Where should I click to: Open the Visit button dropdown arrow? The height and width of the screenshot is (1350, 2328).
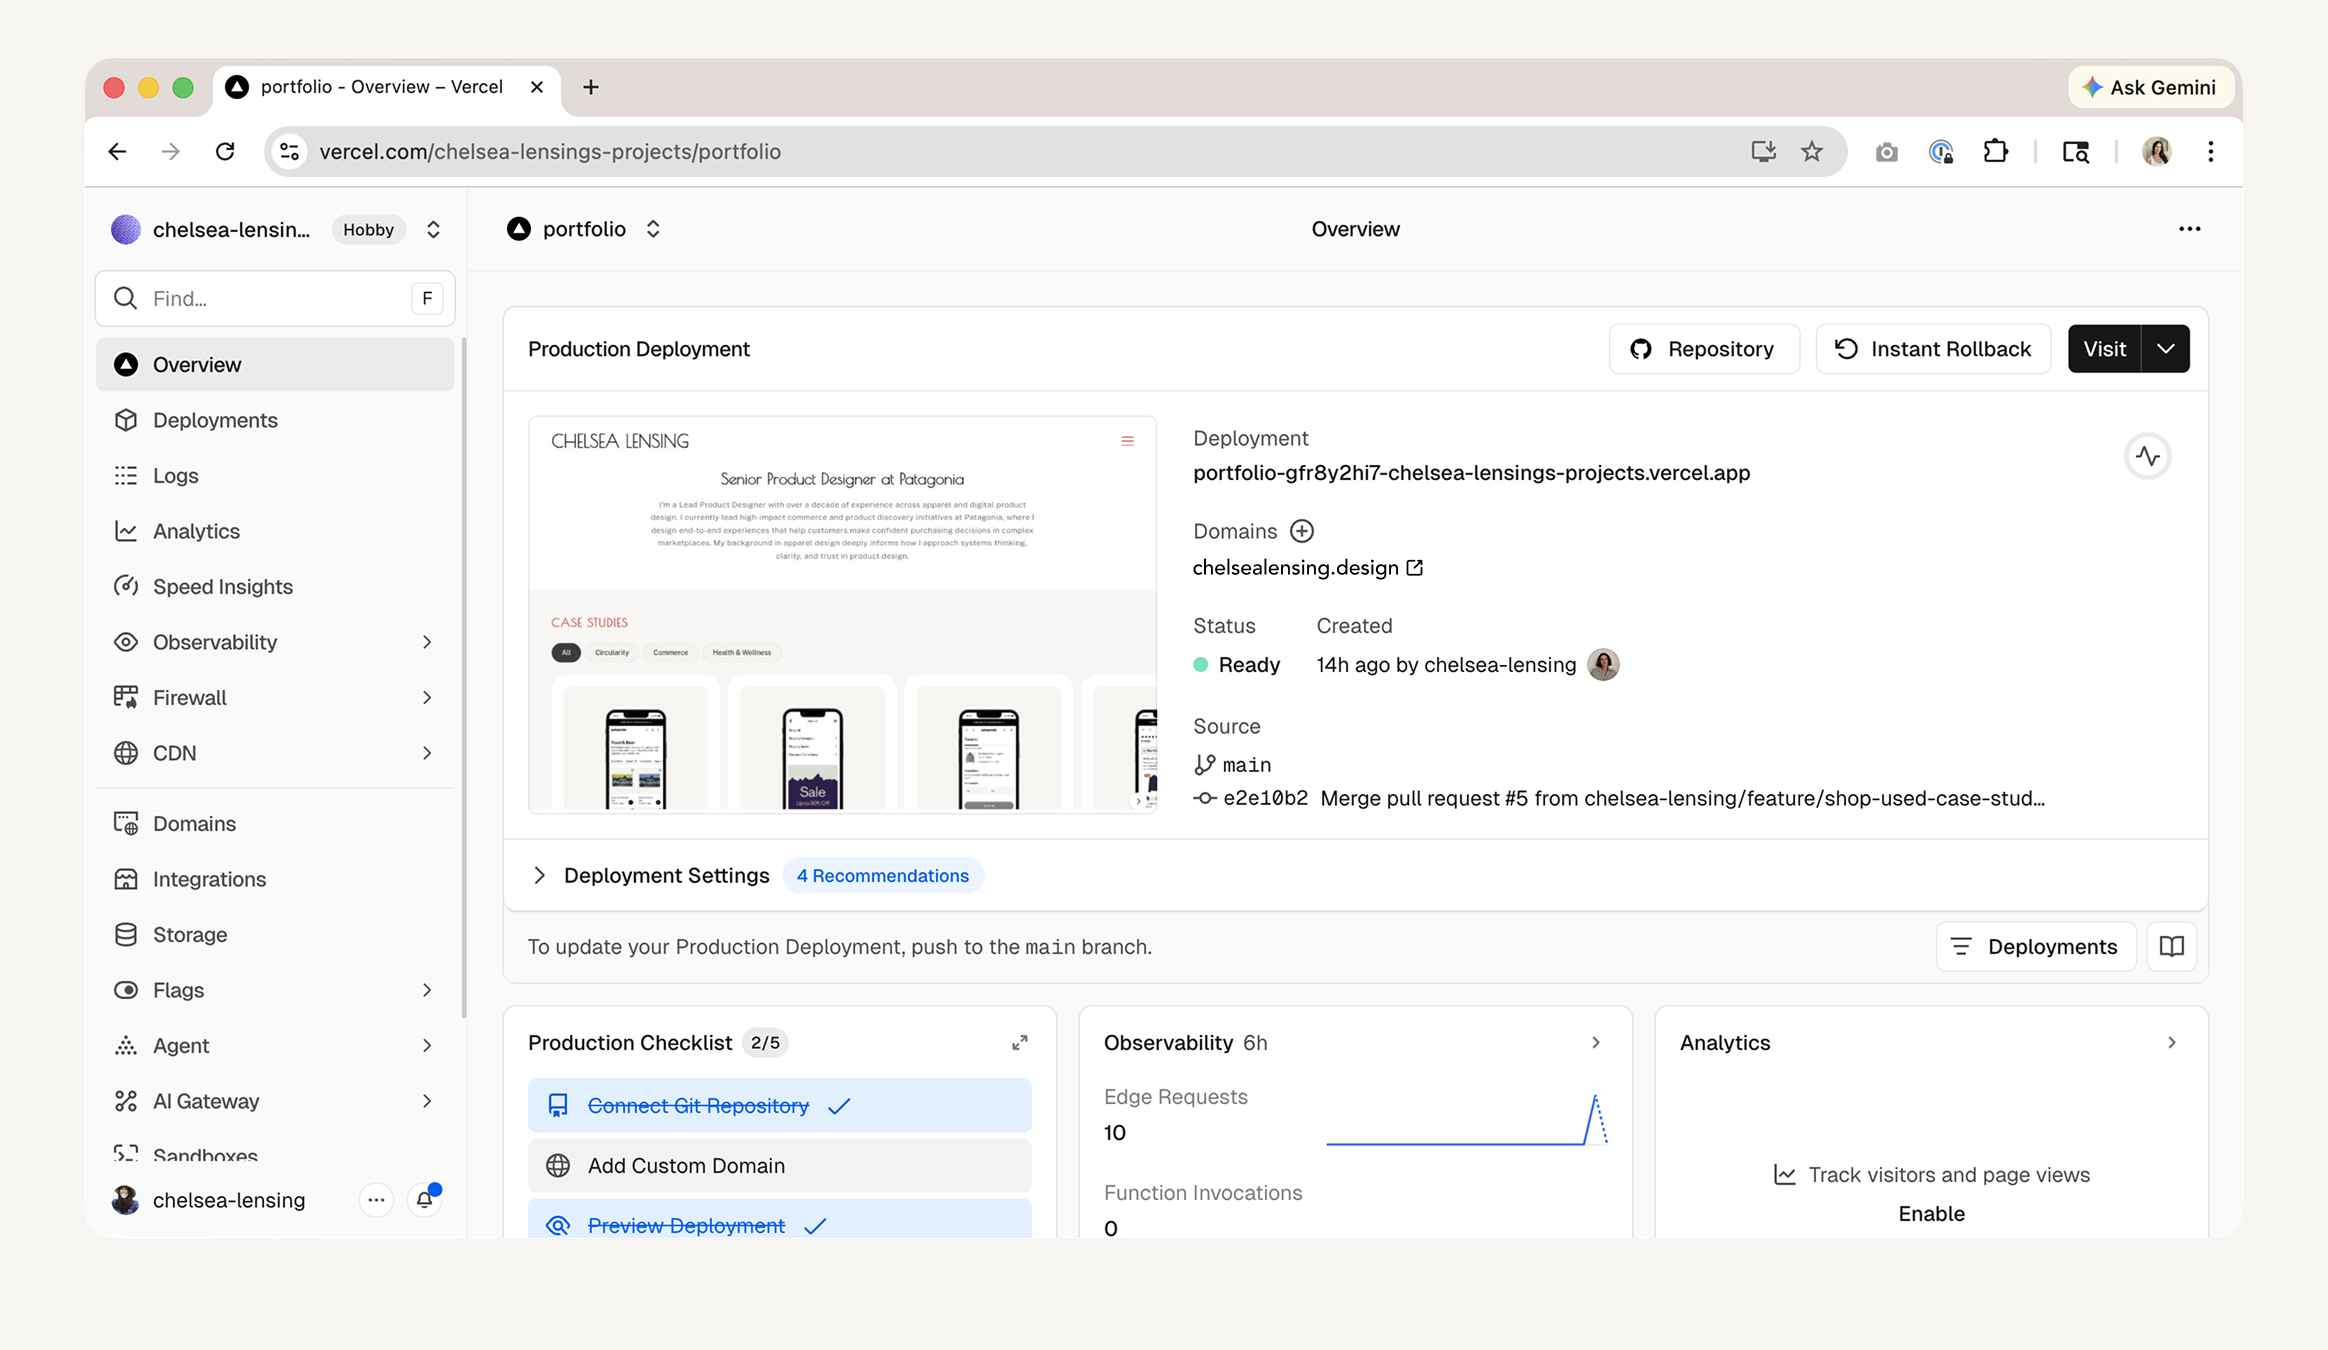pyautogui.click(x=2165, y=349)
